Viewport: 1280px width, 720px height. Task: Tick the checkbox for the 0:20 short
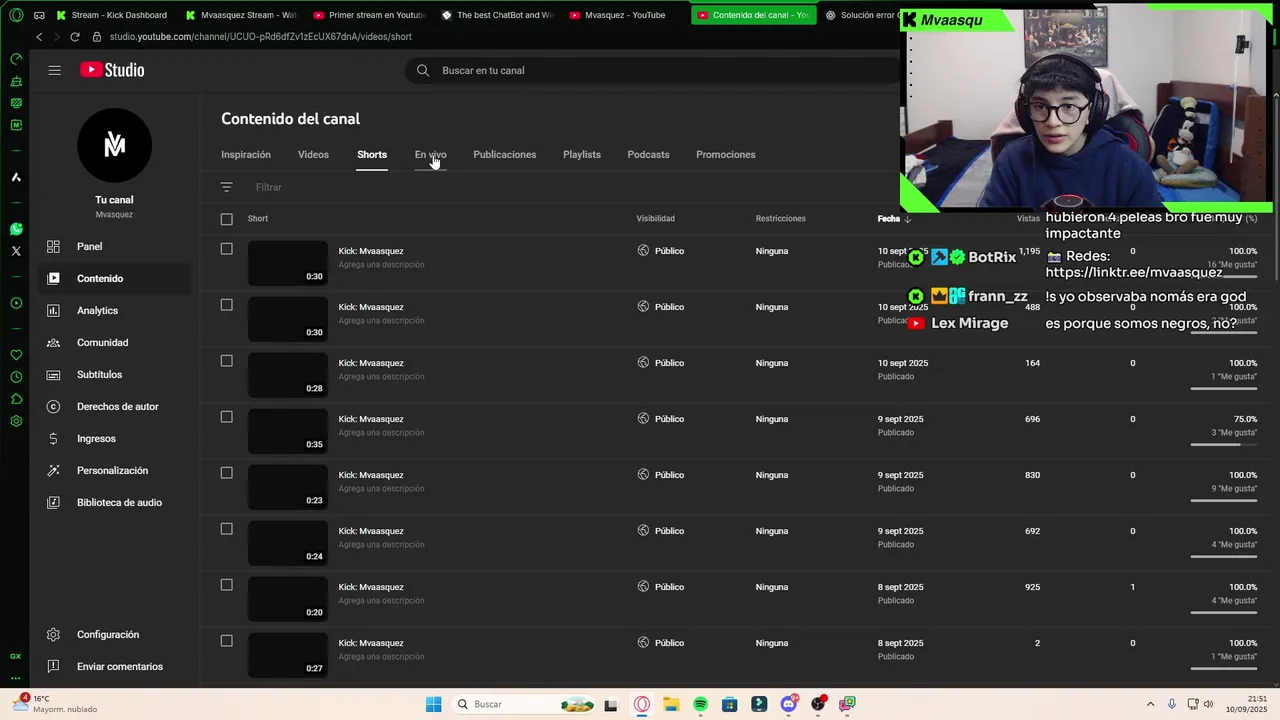click(226, 585)
